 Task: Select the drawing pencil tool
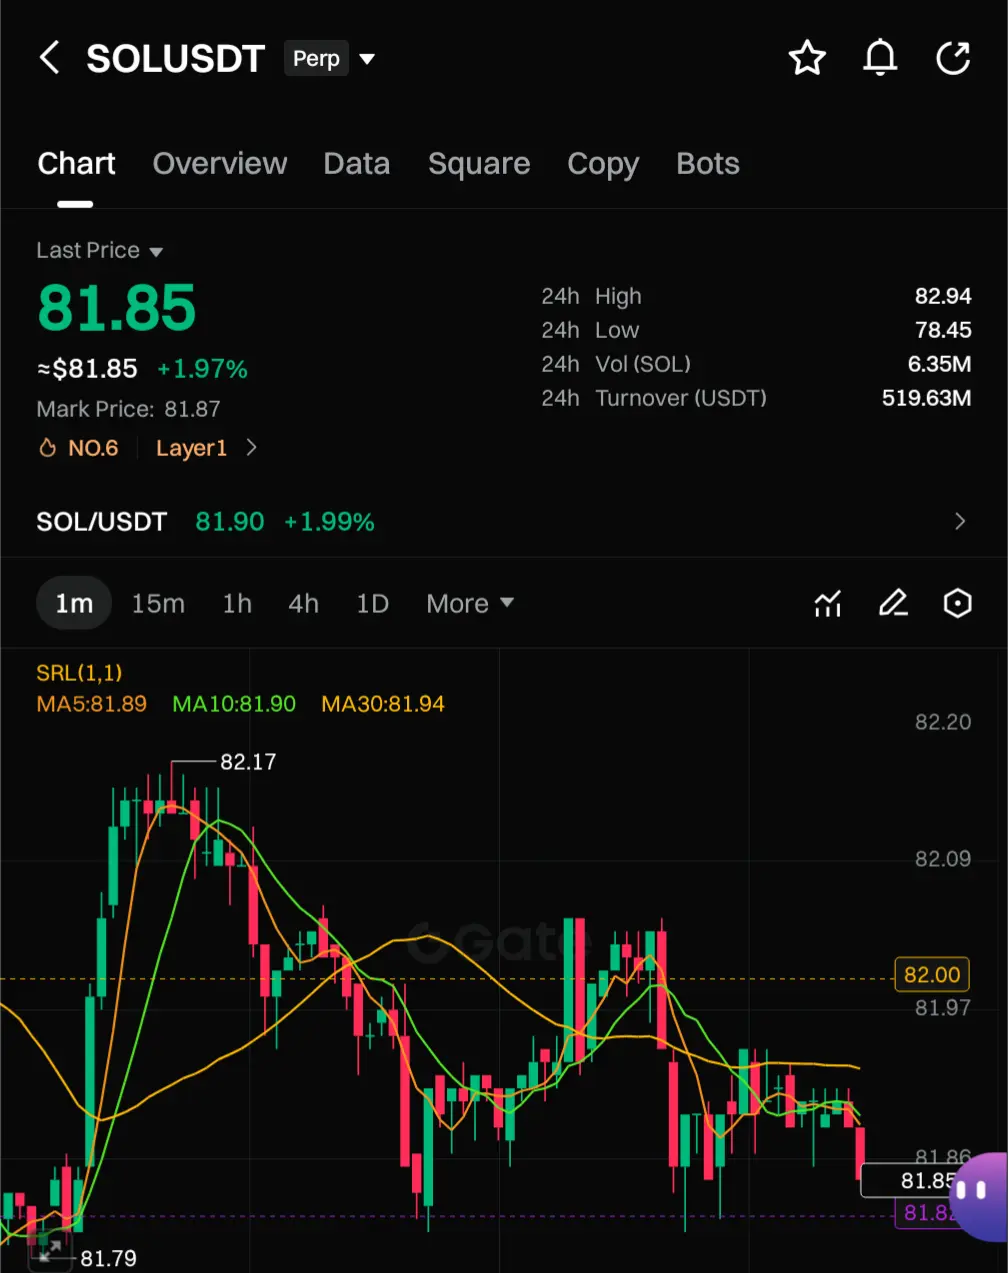click(893, 603)
